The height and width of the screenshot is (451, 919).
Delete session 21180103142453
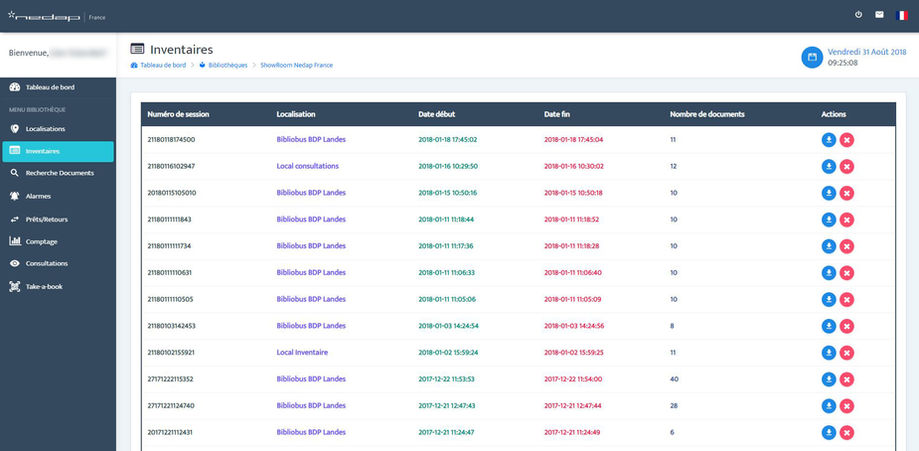(846, 326)
